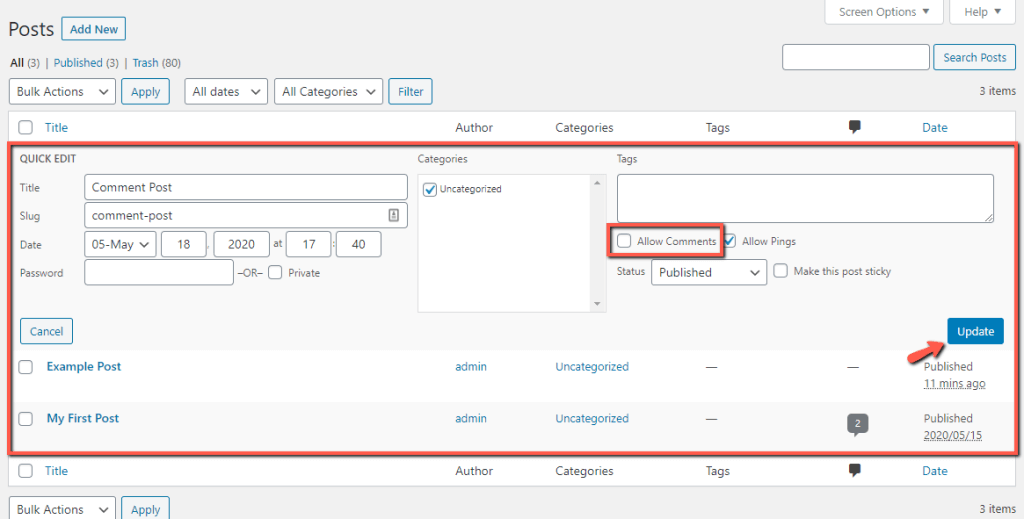This screenshot has width=1024, height=519.
Task: Click the day field showing 18
Action: coord(184,244)
